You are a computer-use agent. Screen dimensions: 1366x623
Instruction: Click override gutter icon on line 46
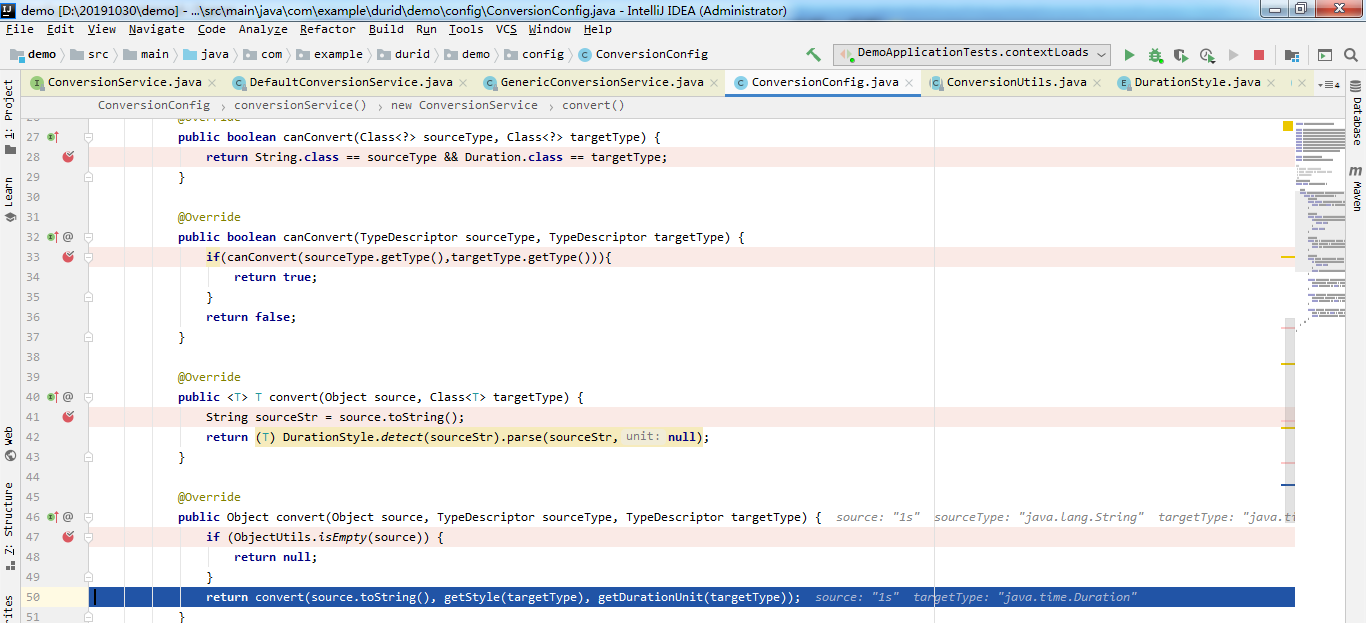52,517
